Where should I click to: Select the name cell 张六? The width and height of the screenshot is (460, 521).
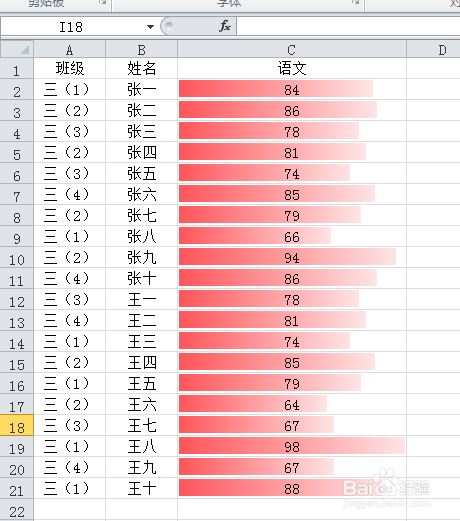(142, 195)
